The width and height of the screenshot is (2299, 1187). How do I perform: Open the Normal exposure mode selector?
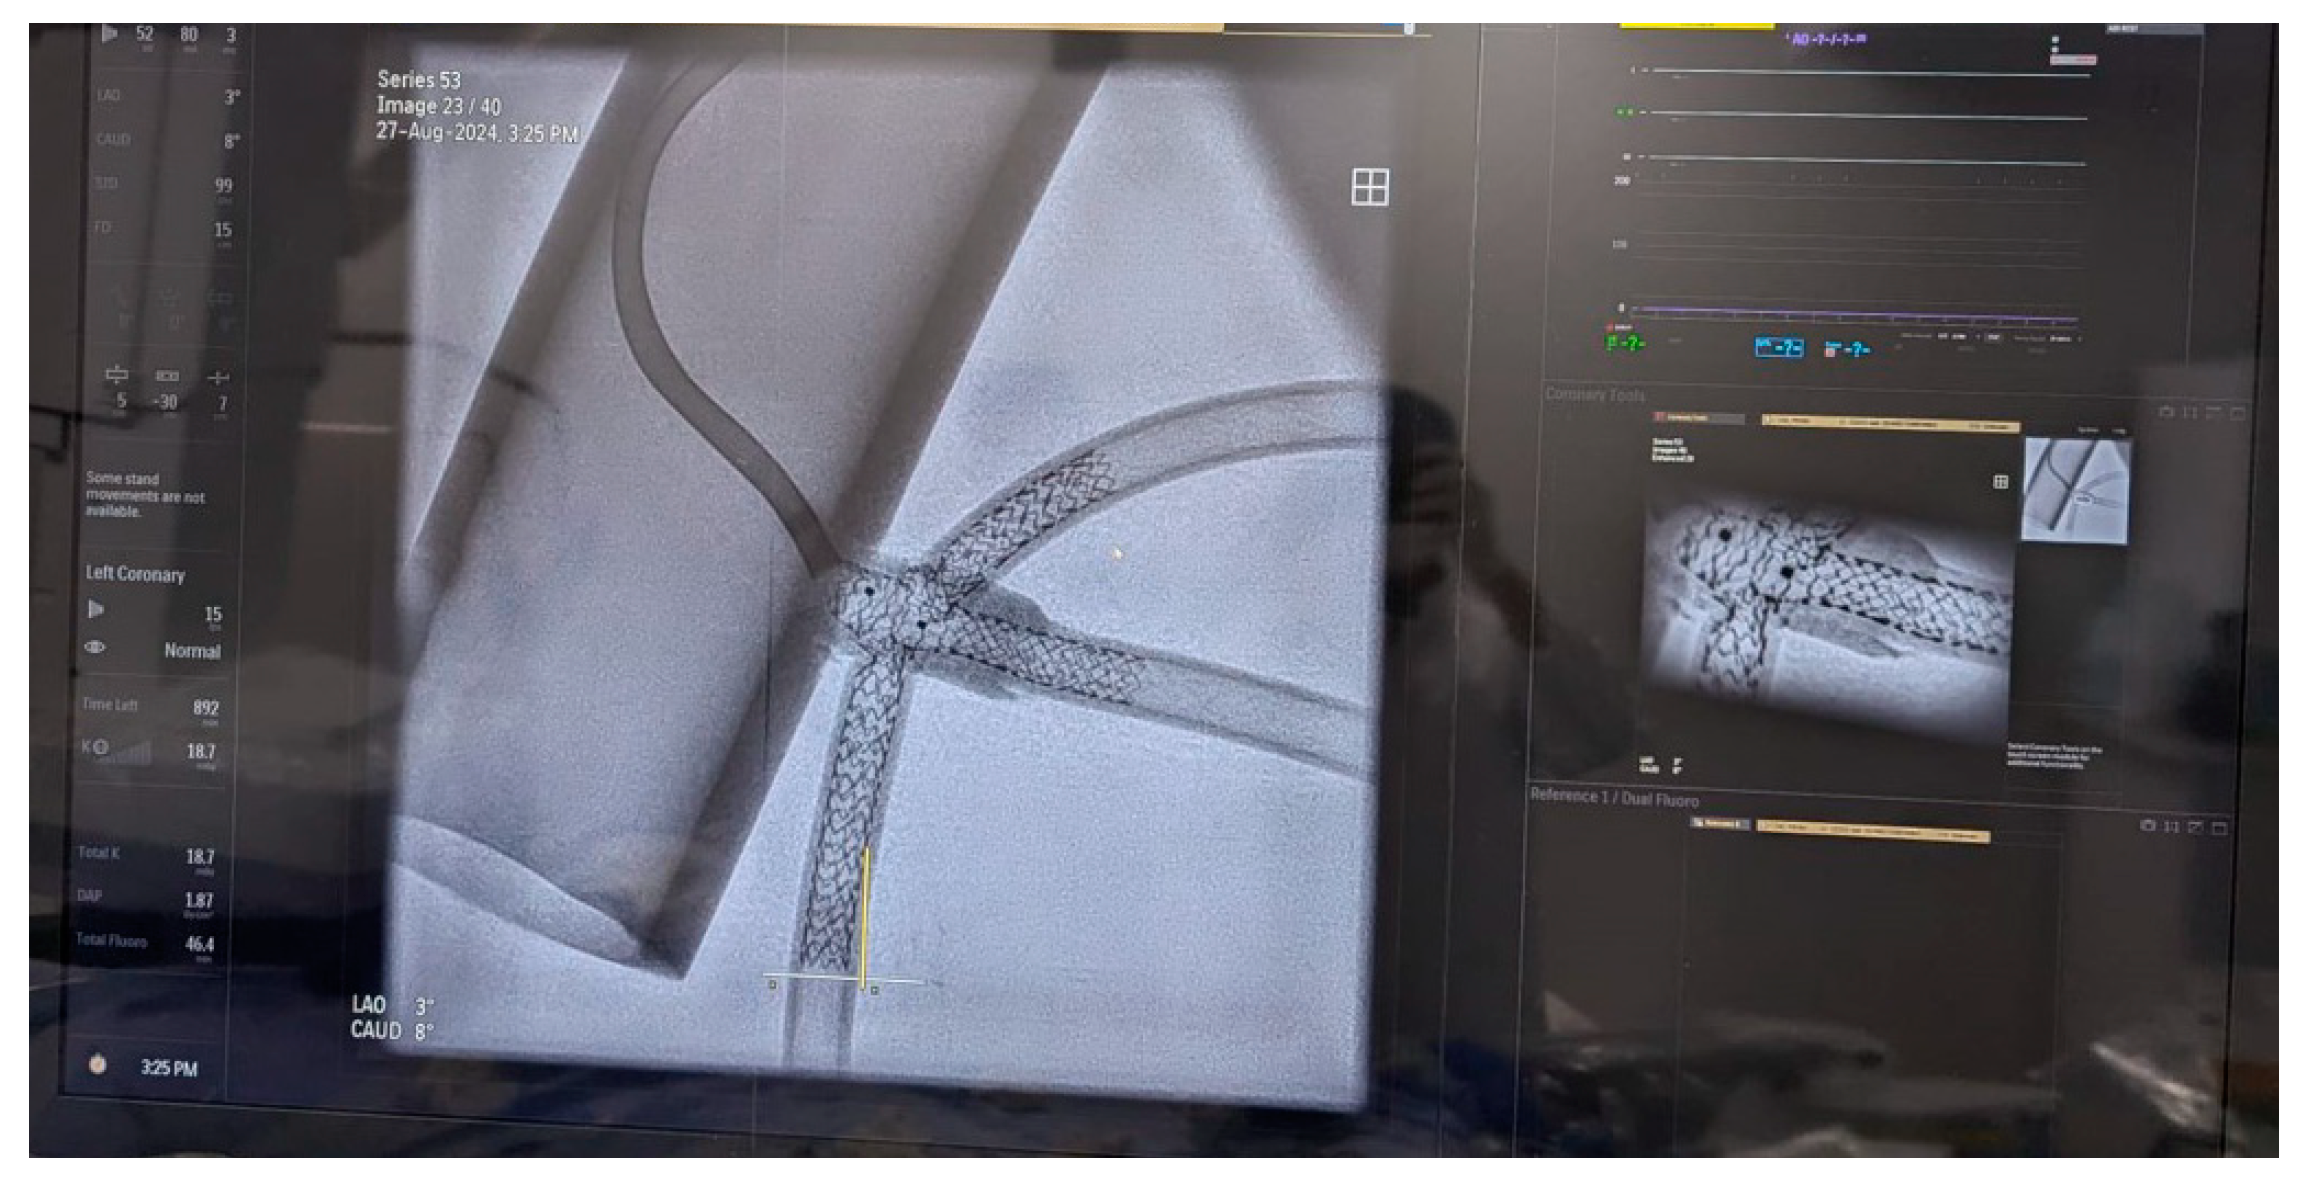click(x=191, y=651)
